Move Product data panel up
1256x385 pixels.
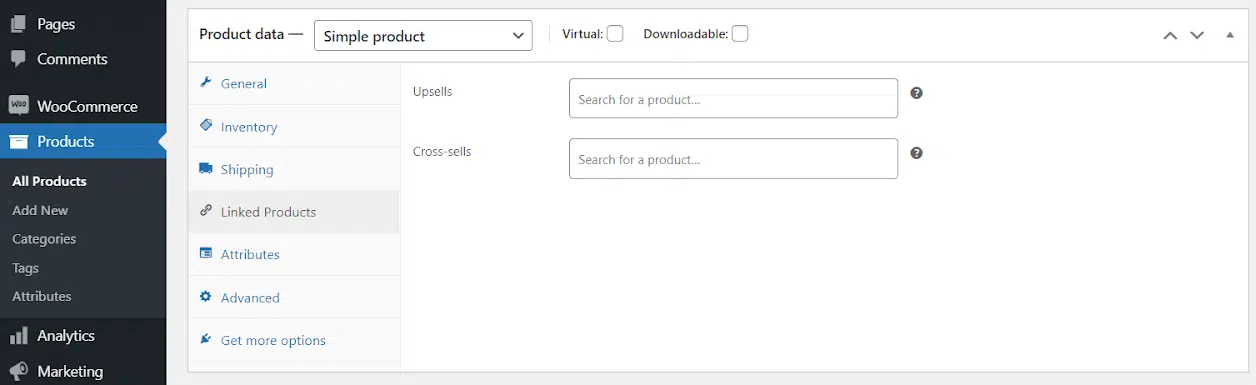[x=1170, y=35]
